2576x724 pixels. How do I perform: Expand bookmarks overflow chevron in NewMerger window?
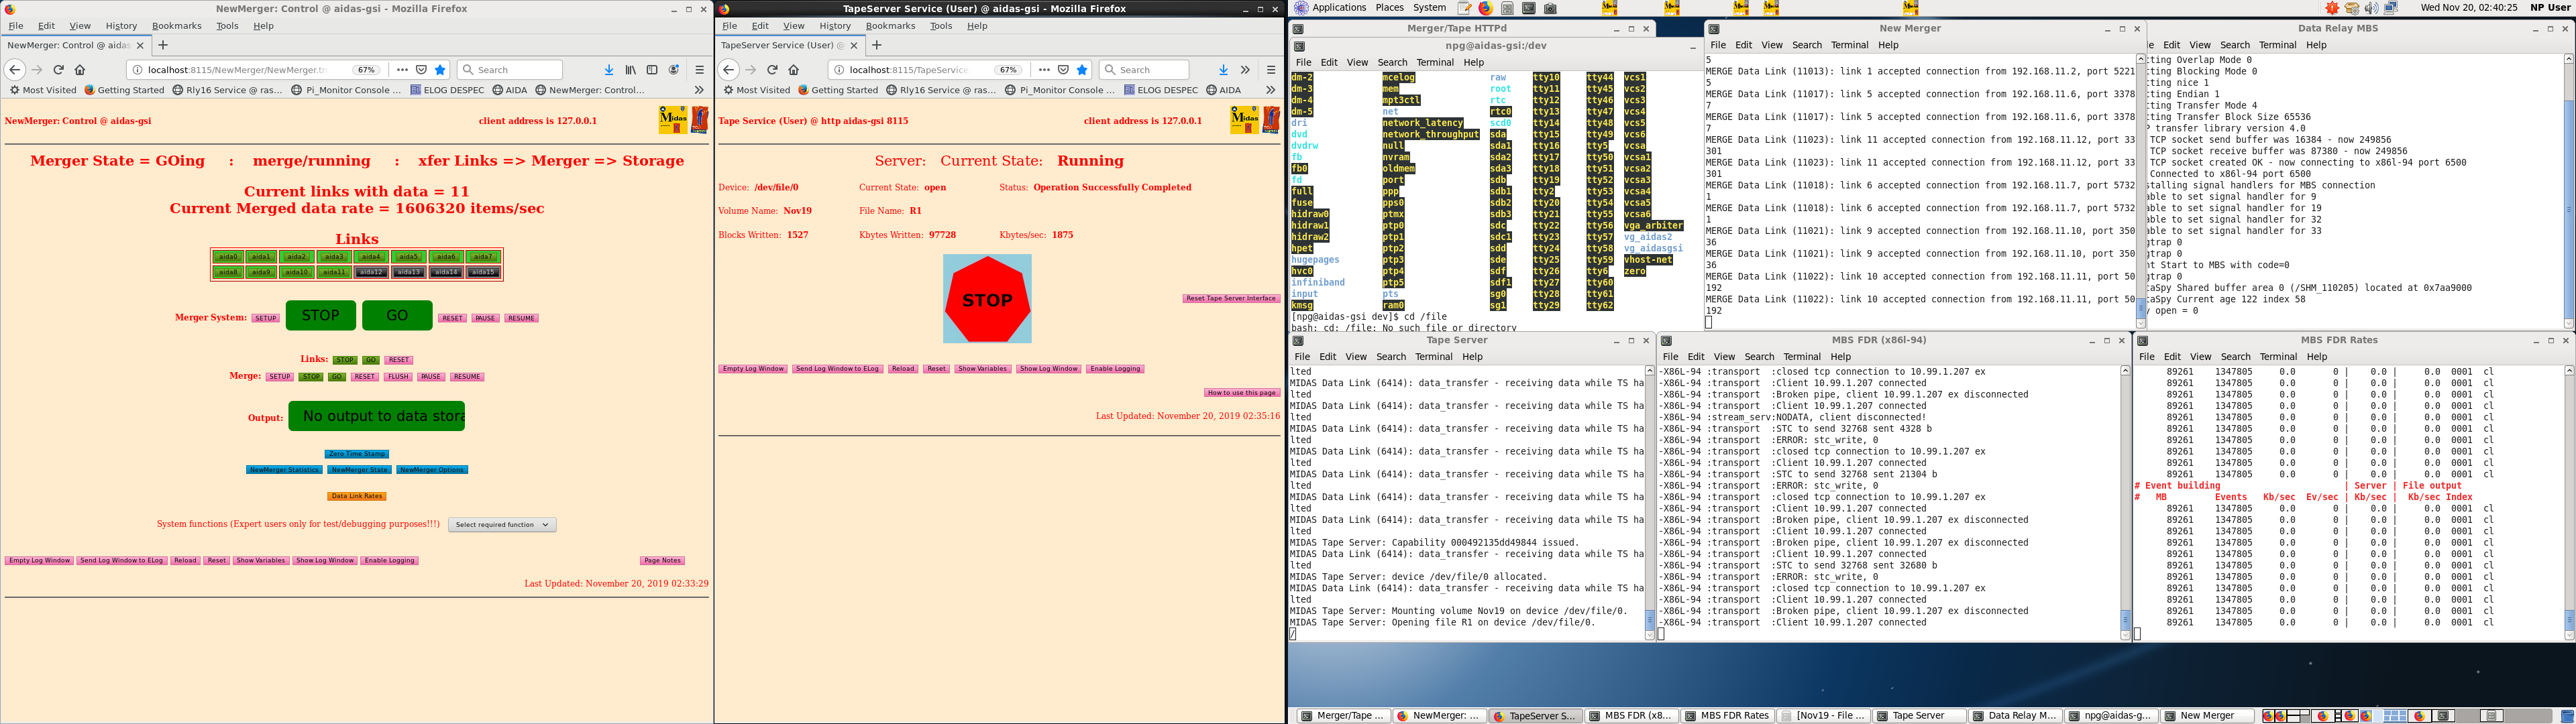pos(699,90)
